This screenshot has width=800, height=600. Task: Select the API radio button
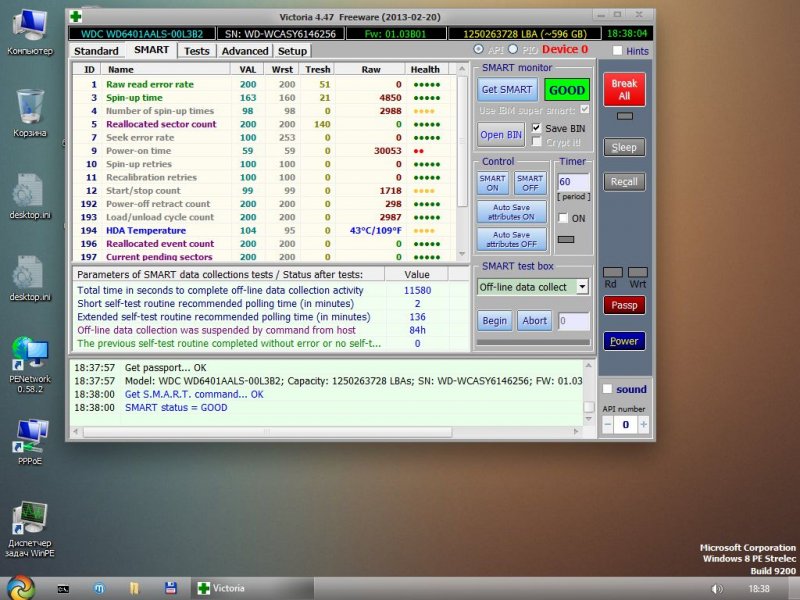(479, 50)
